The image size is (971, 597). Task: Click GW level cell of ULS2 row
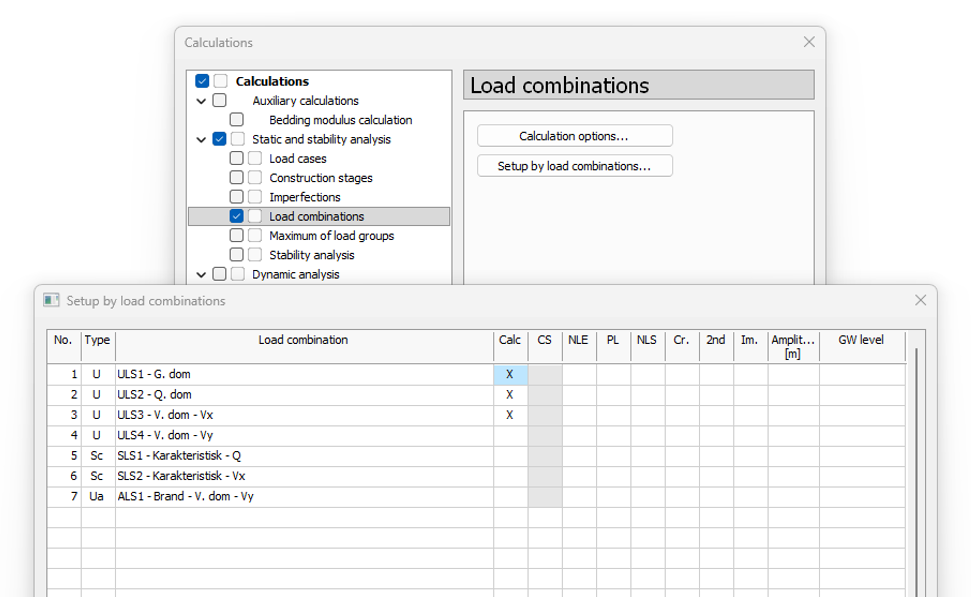[x=862, y=394]
